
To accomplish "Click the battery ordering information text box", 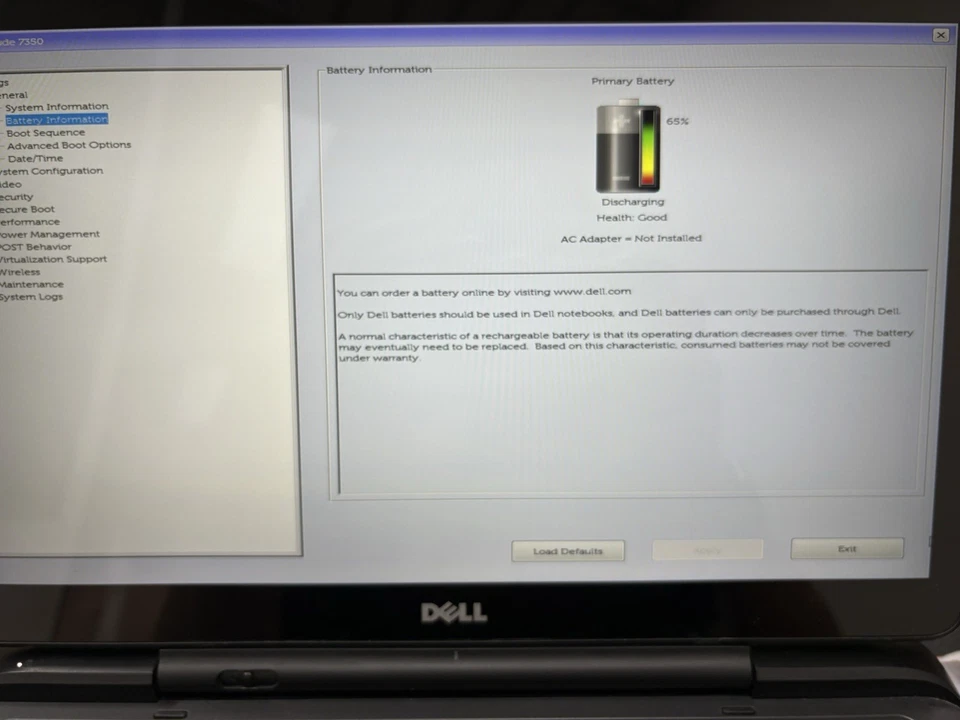I will coord(630,380).
